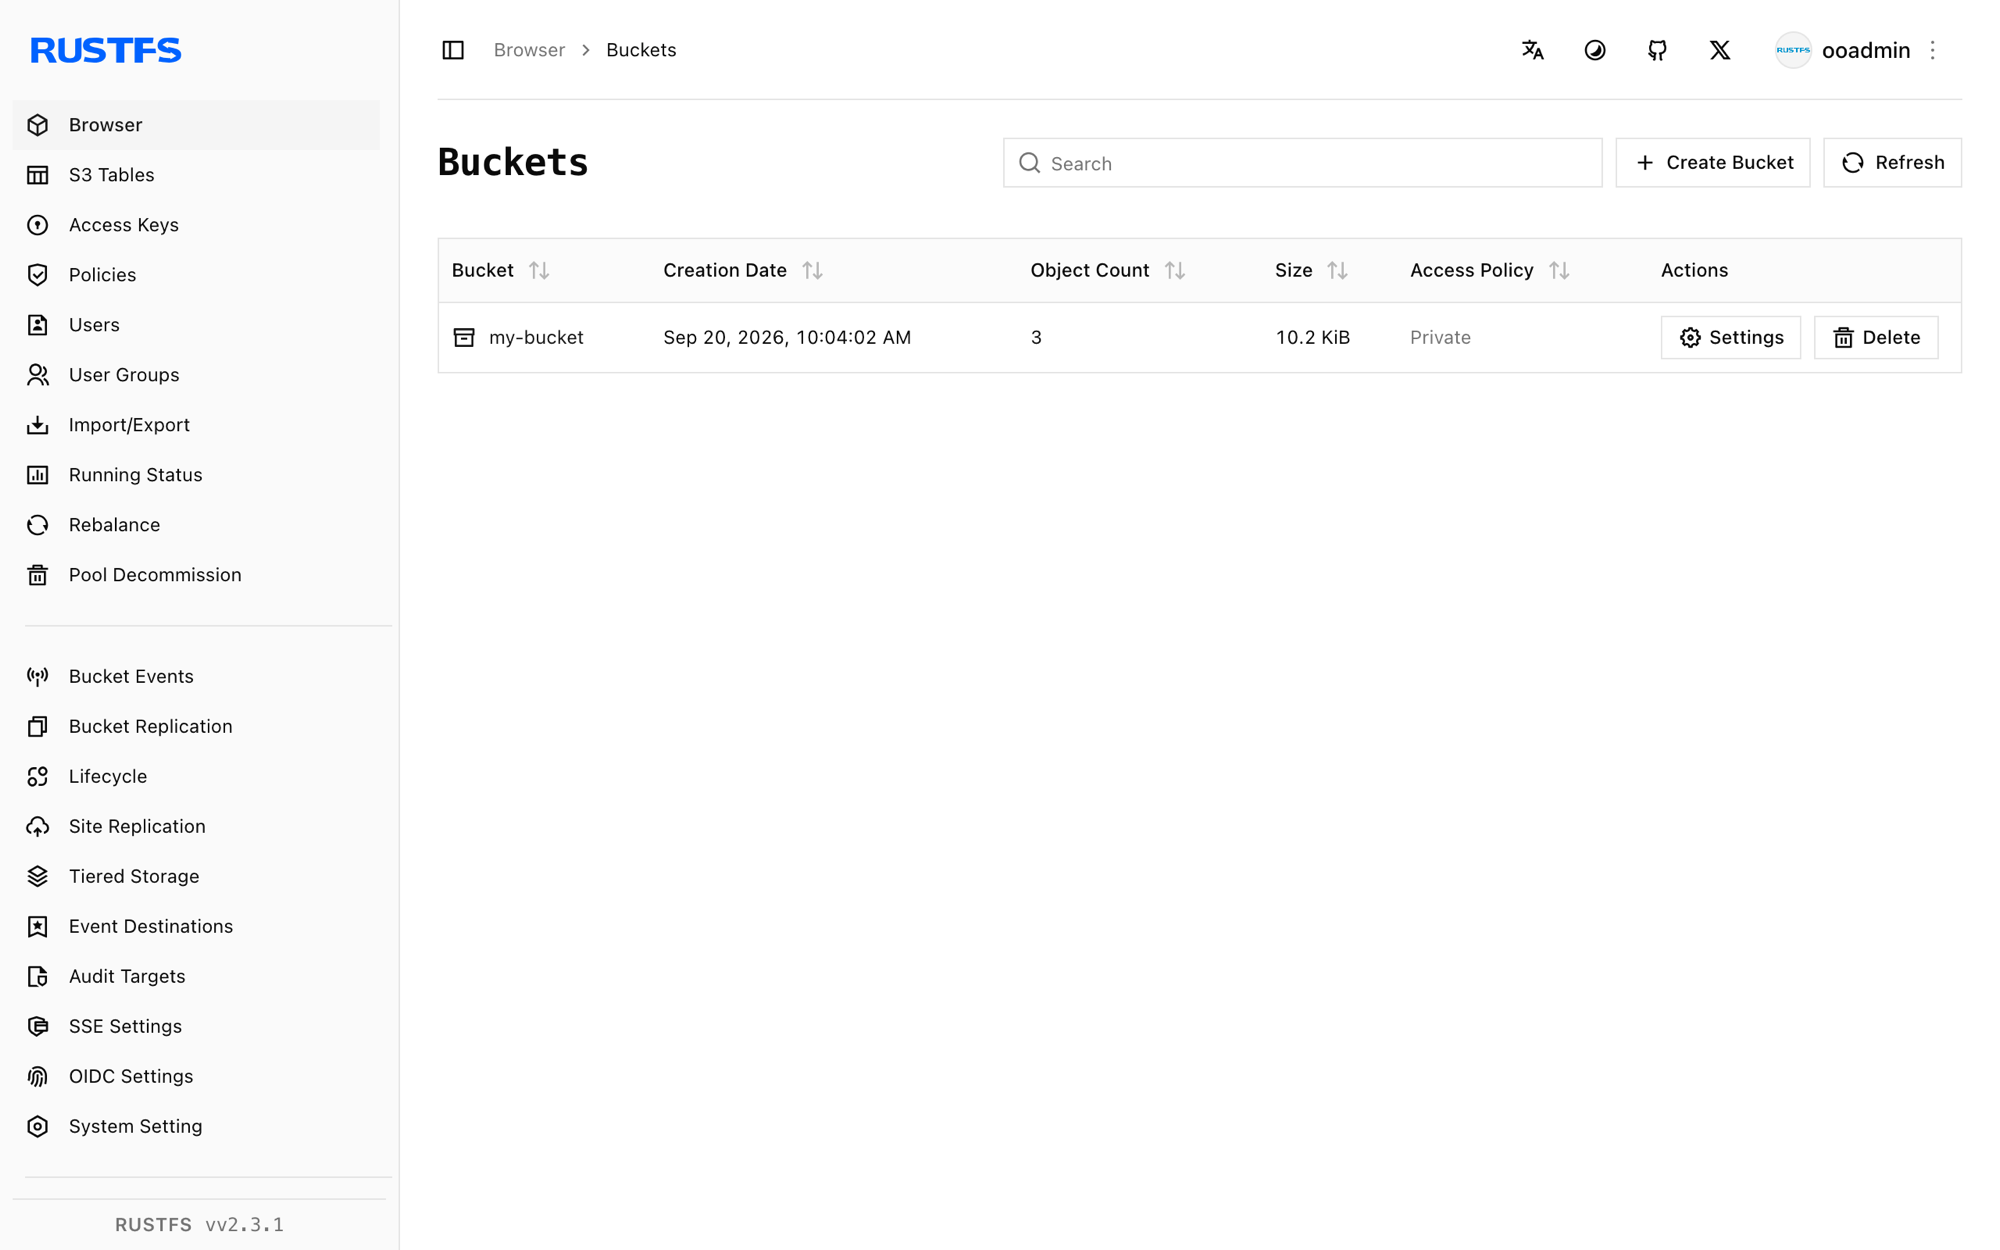
Task: Toggle the sidebar panel icon
Action: point(453,50)
